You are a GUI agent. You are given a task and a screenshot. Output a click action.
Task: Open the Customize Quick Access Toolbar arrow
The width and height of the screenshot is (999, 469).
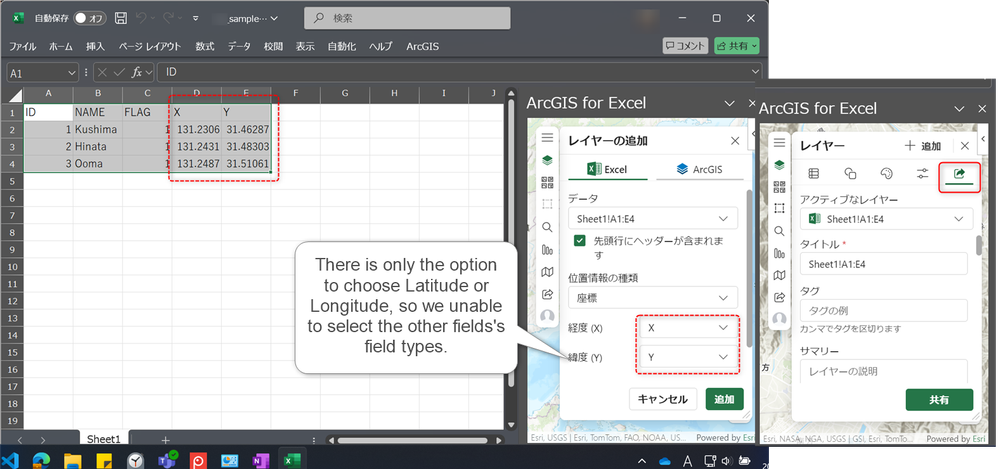(196, 18)
